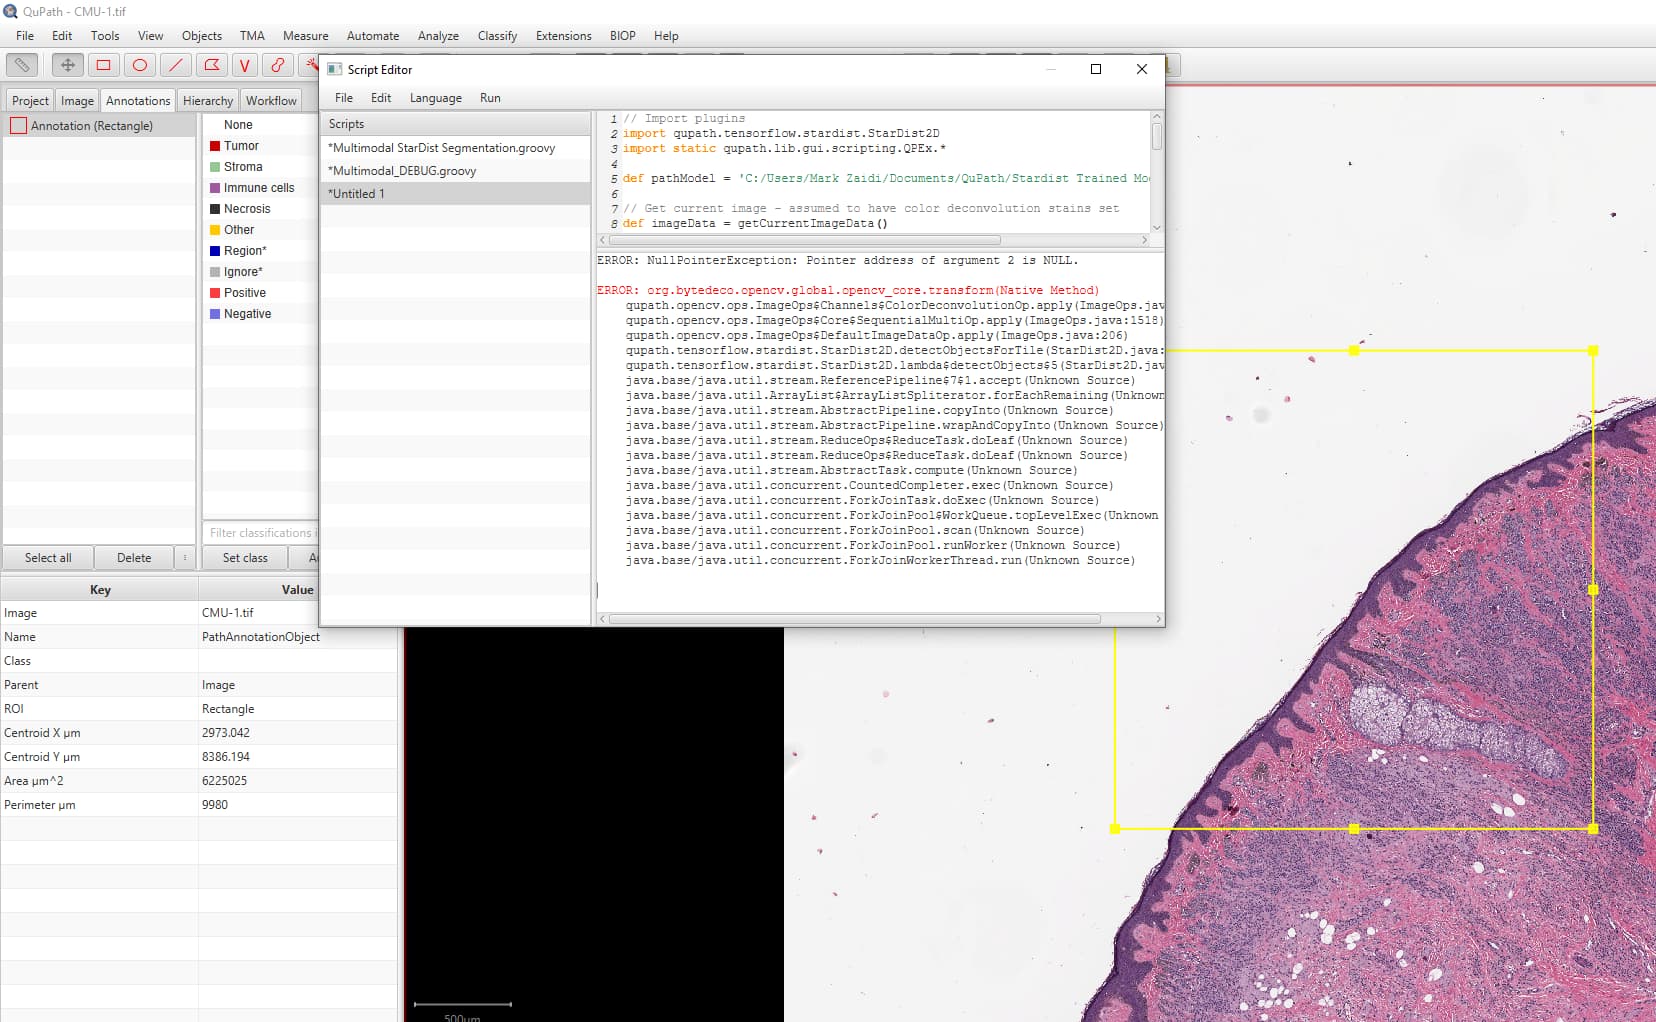1656x1022 pixels.
Task: Toggle the annotation measurement tool icon
Action: (22, 64)
